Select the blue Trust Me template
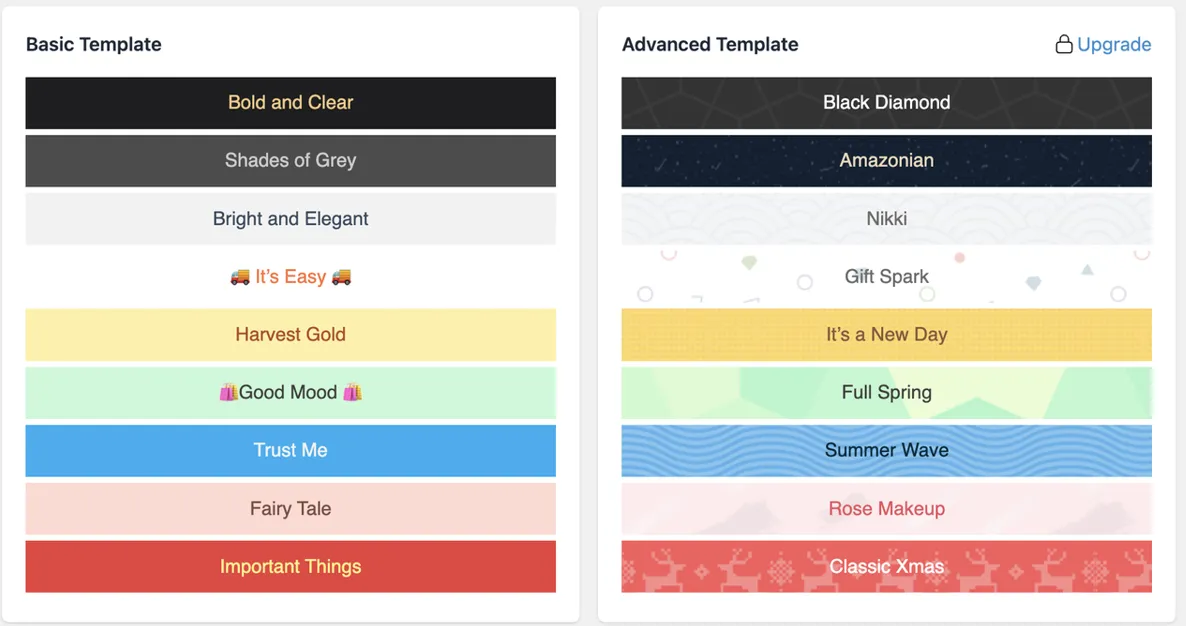The image size is (1186, 626). click(290, 451)
